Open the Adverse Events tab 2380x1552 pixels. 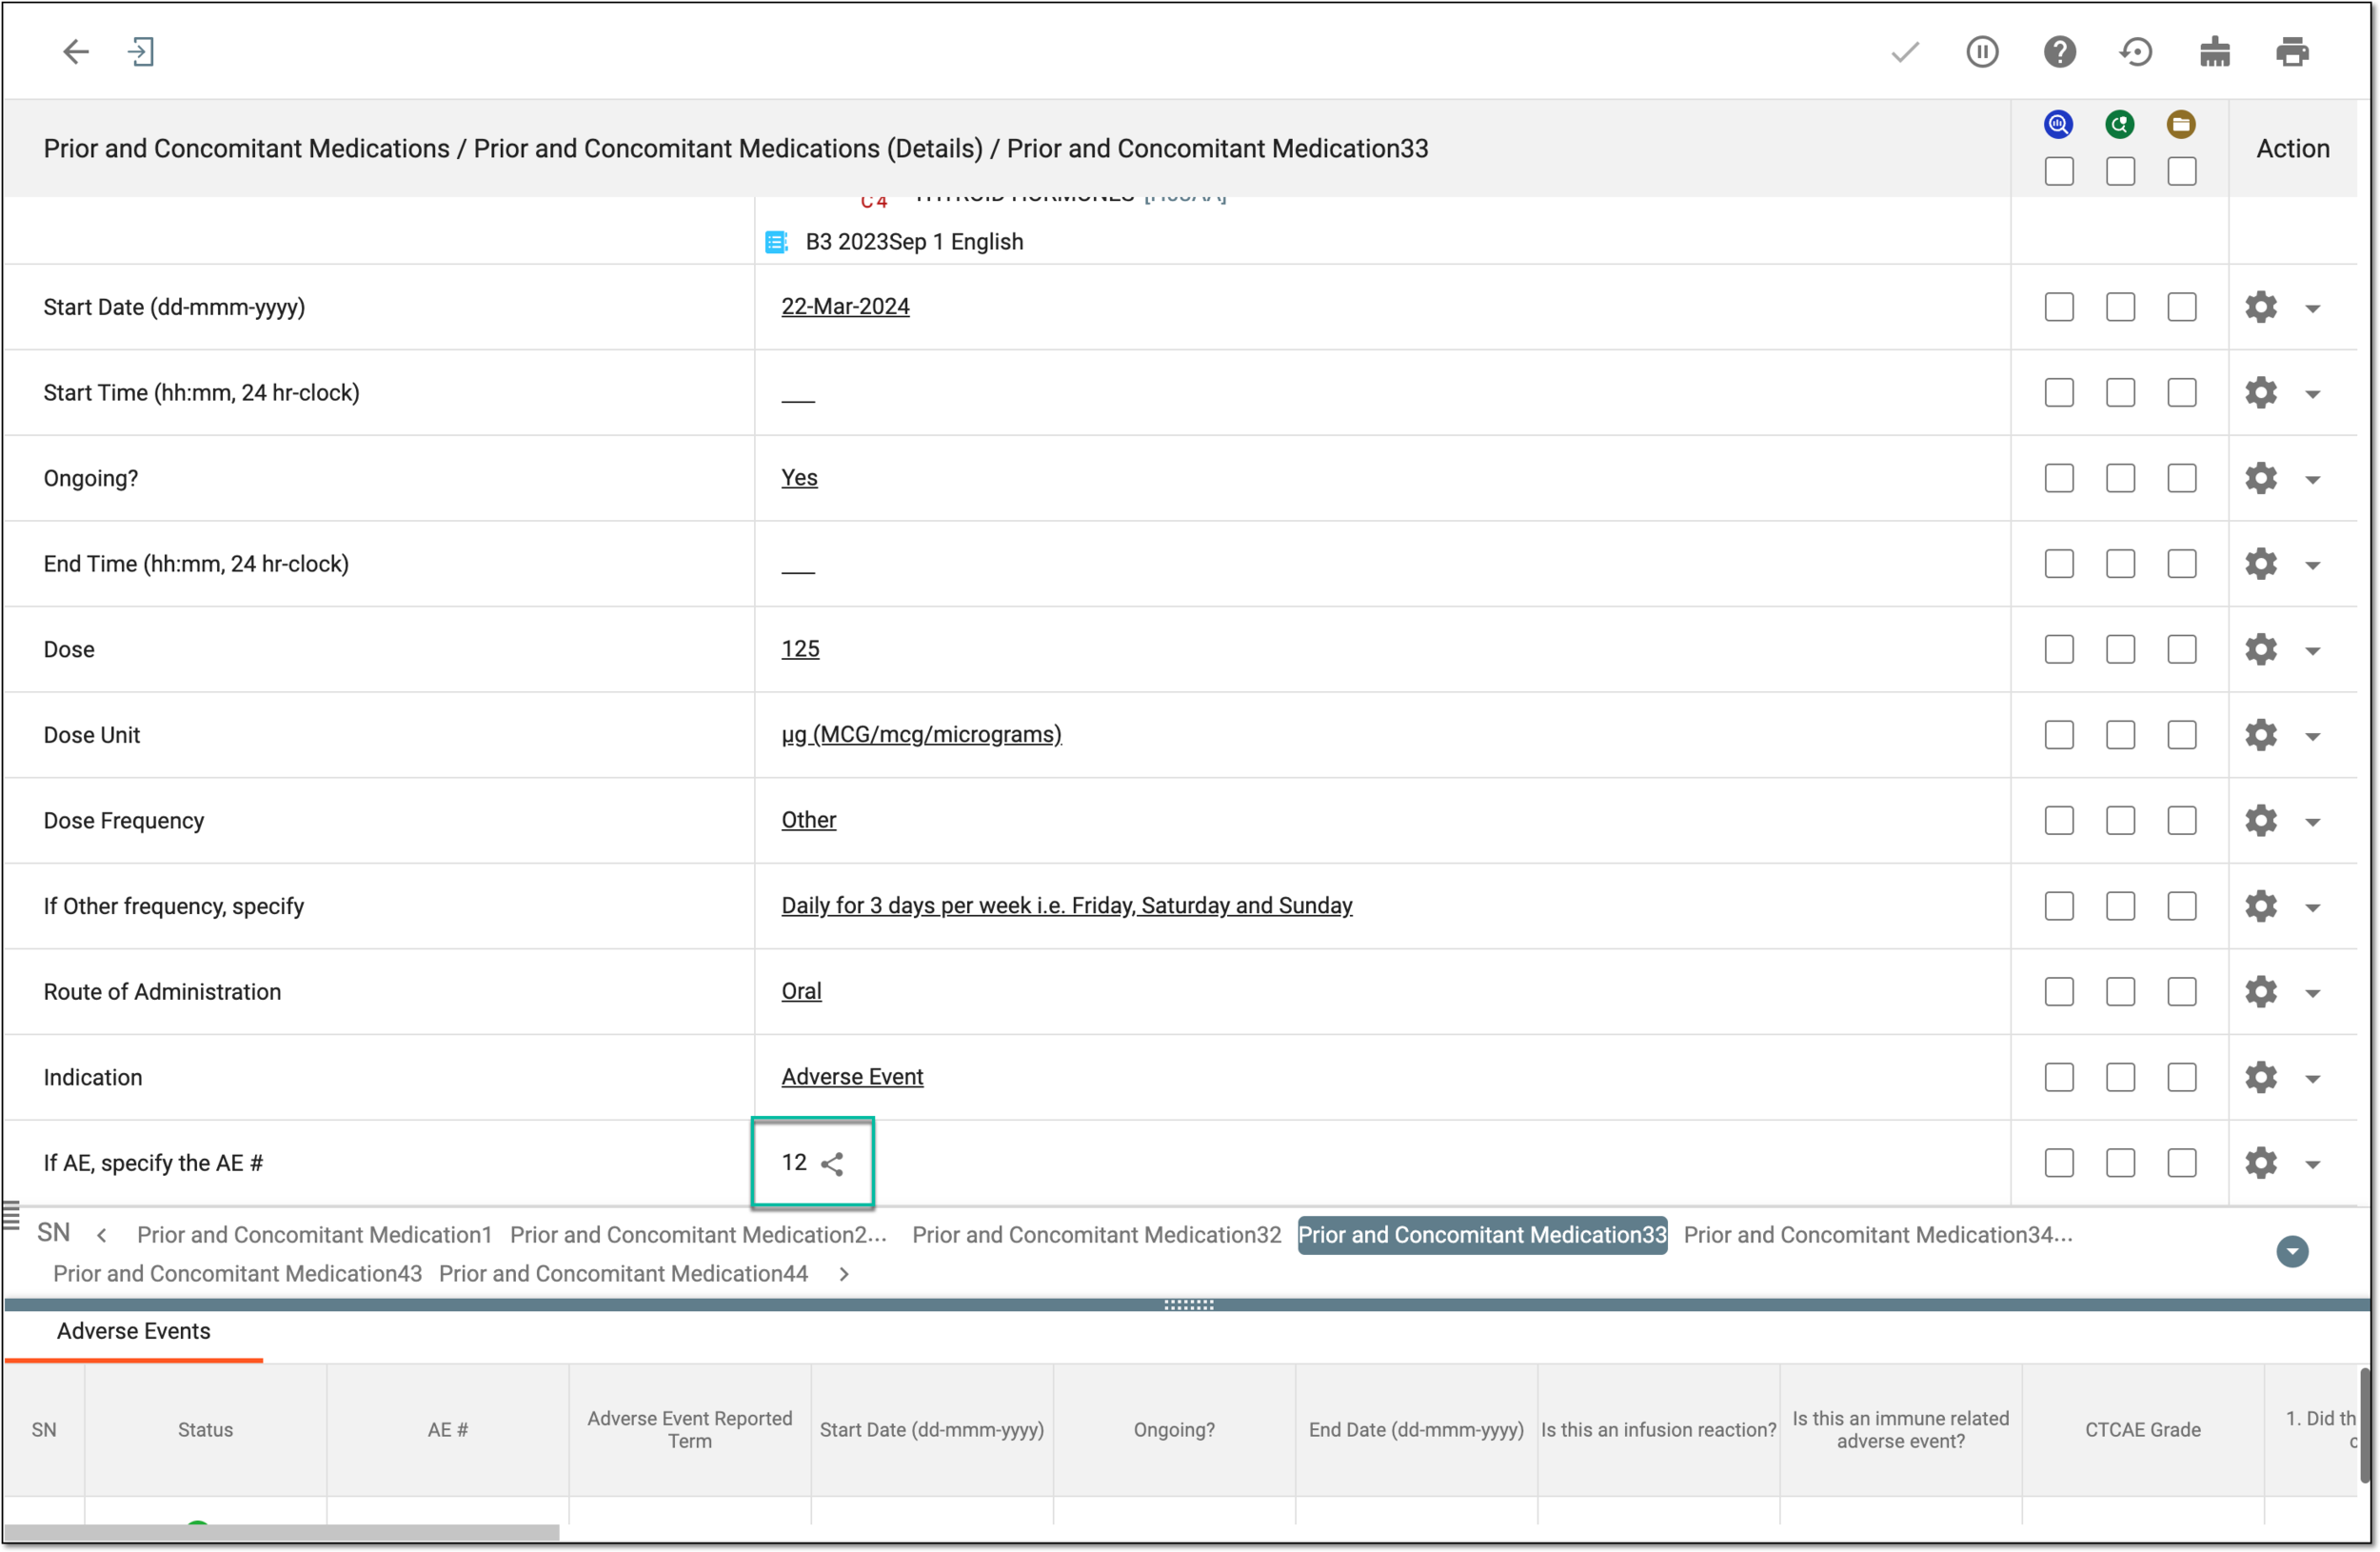(x=134, y=1332)
